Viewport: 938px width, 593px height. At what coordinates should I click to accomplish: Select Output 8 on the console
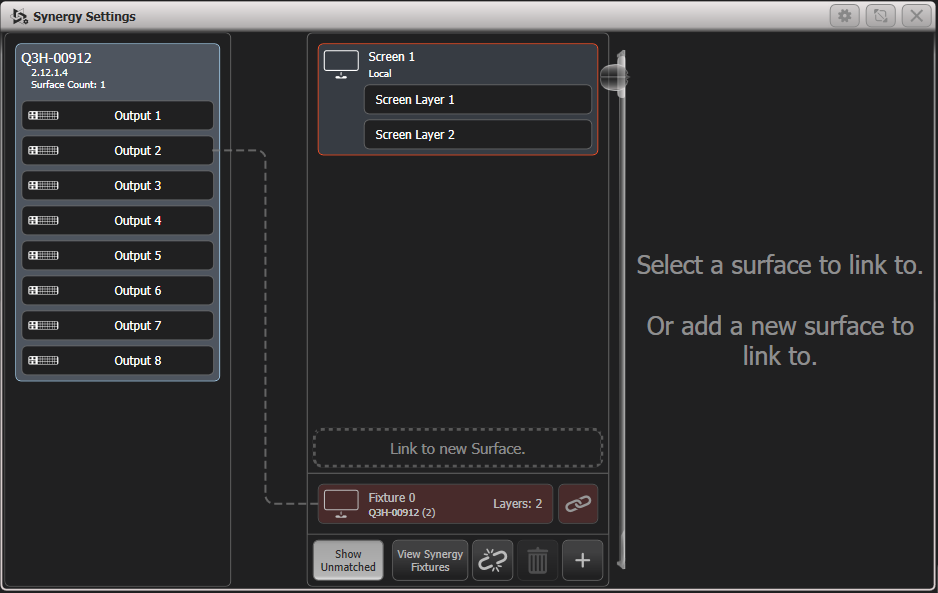pyautogui.click(x=117, y=360)
